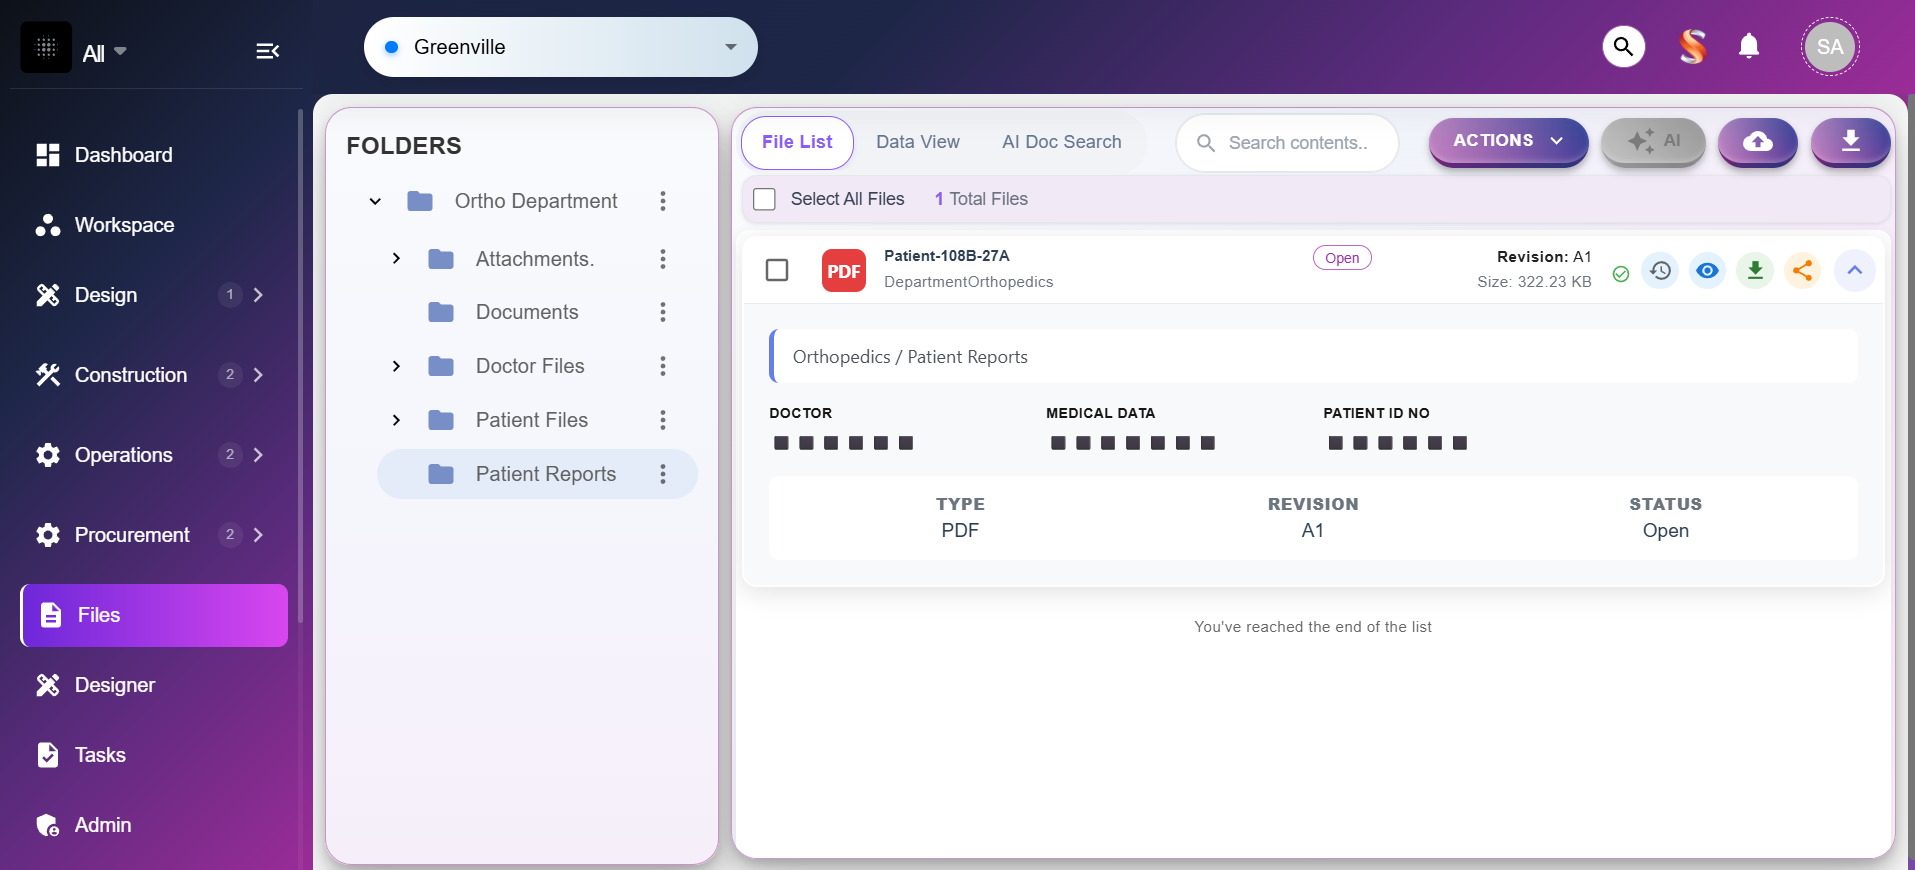1915x870 pixels.
Task: Click the purple download button in toolbar
Action: [x=1850, y=142]
